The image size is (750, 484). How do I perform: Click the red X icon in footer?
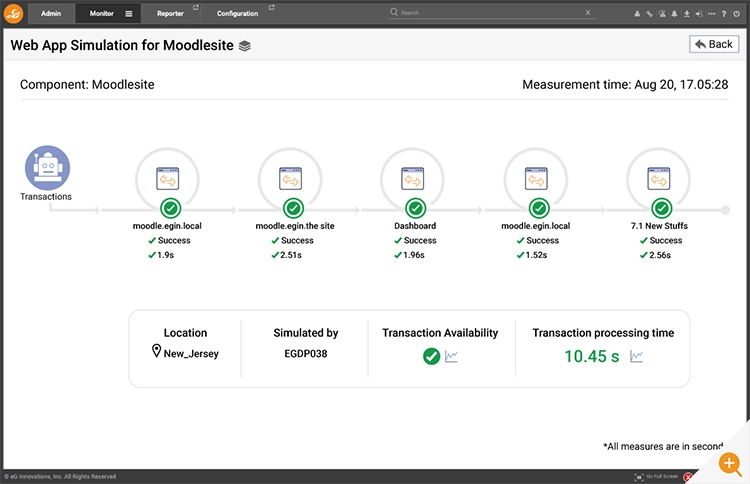(688, 477)
